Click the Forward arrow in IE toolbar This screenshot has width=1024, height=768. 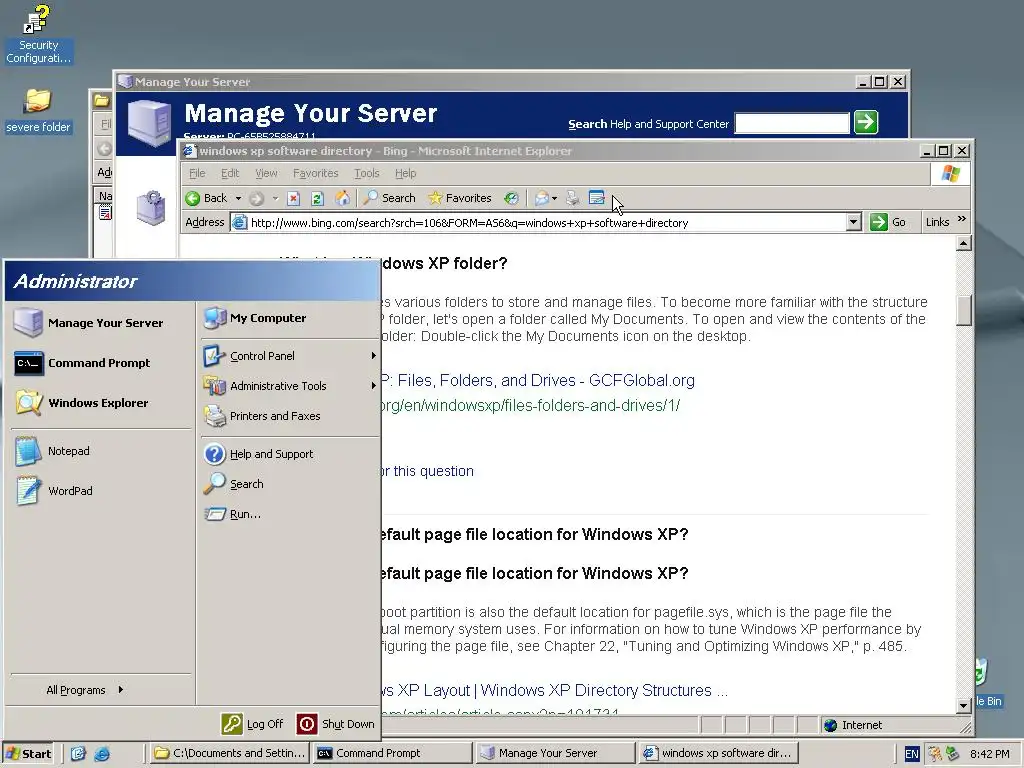click(257, 198)
